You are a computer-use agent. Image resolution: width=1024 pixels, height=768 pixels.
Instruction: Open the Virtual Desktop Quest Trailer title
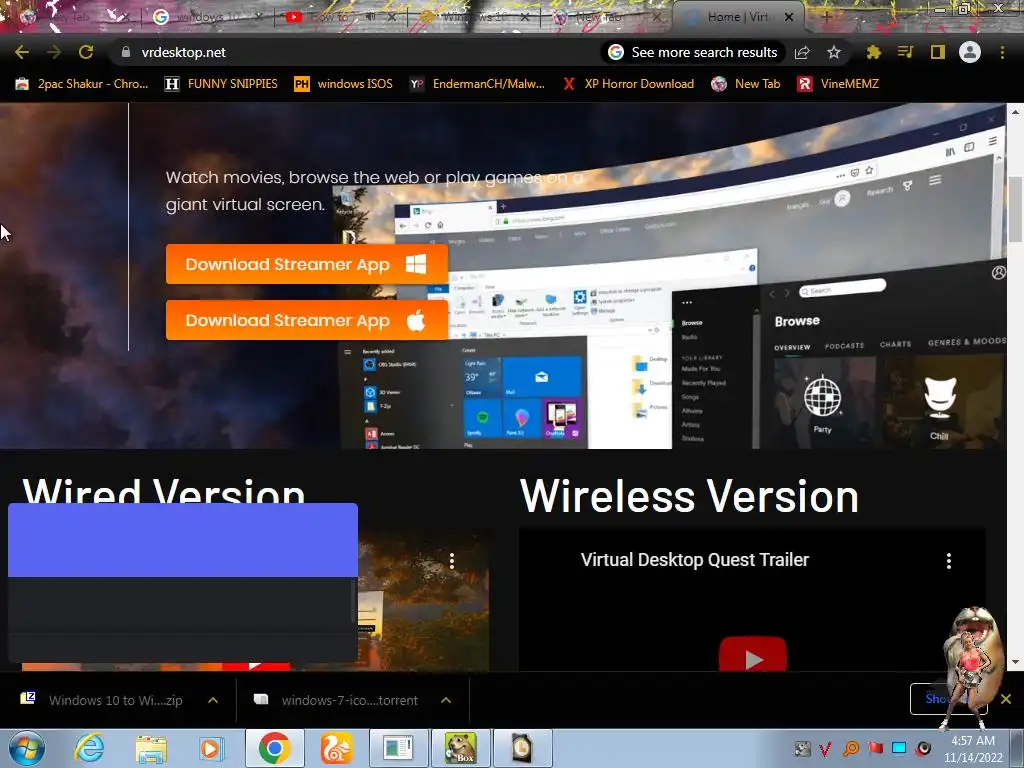[x=694, y=560]
